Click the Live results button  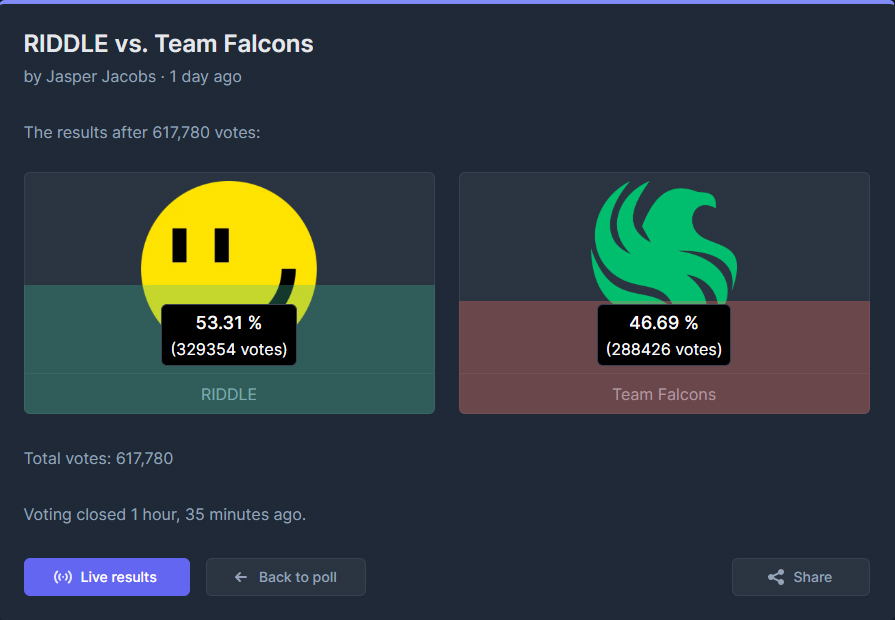107,577
